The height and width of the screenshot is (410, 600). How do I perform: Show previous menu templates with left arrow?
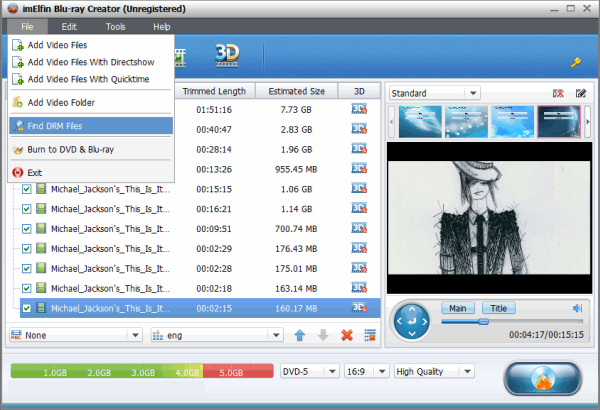(x=391, y=122)
